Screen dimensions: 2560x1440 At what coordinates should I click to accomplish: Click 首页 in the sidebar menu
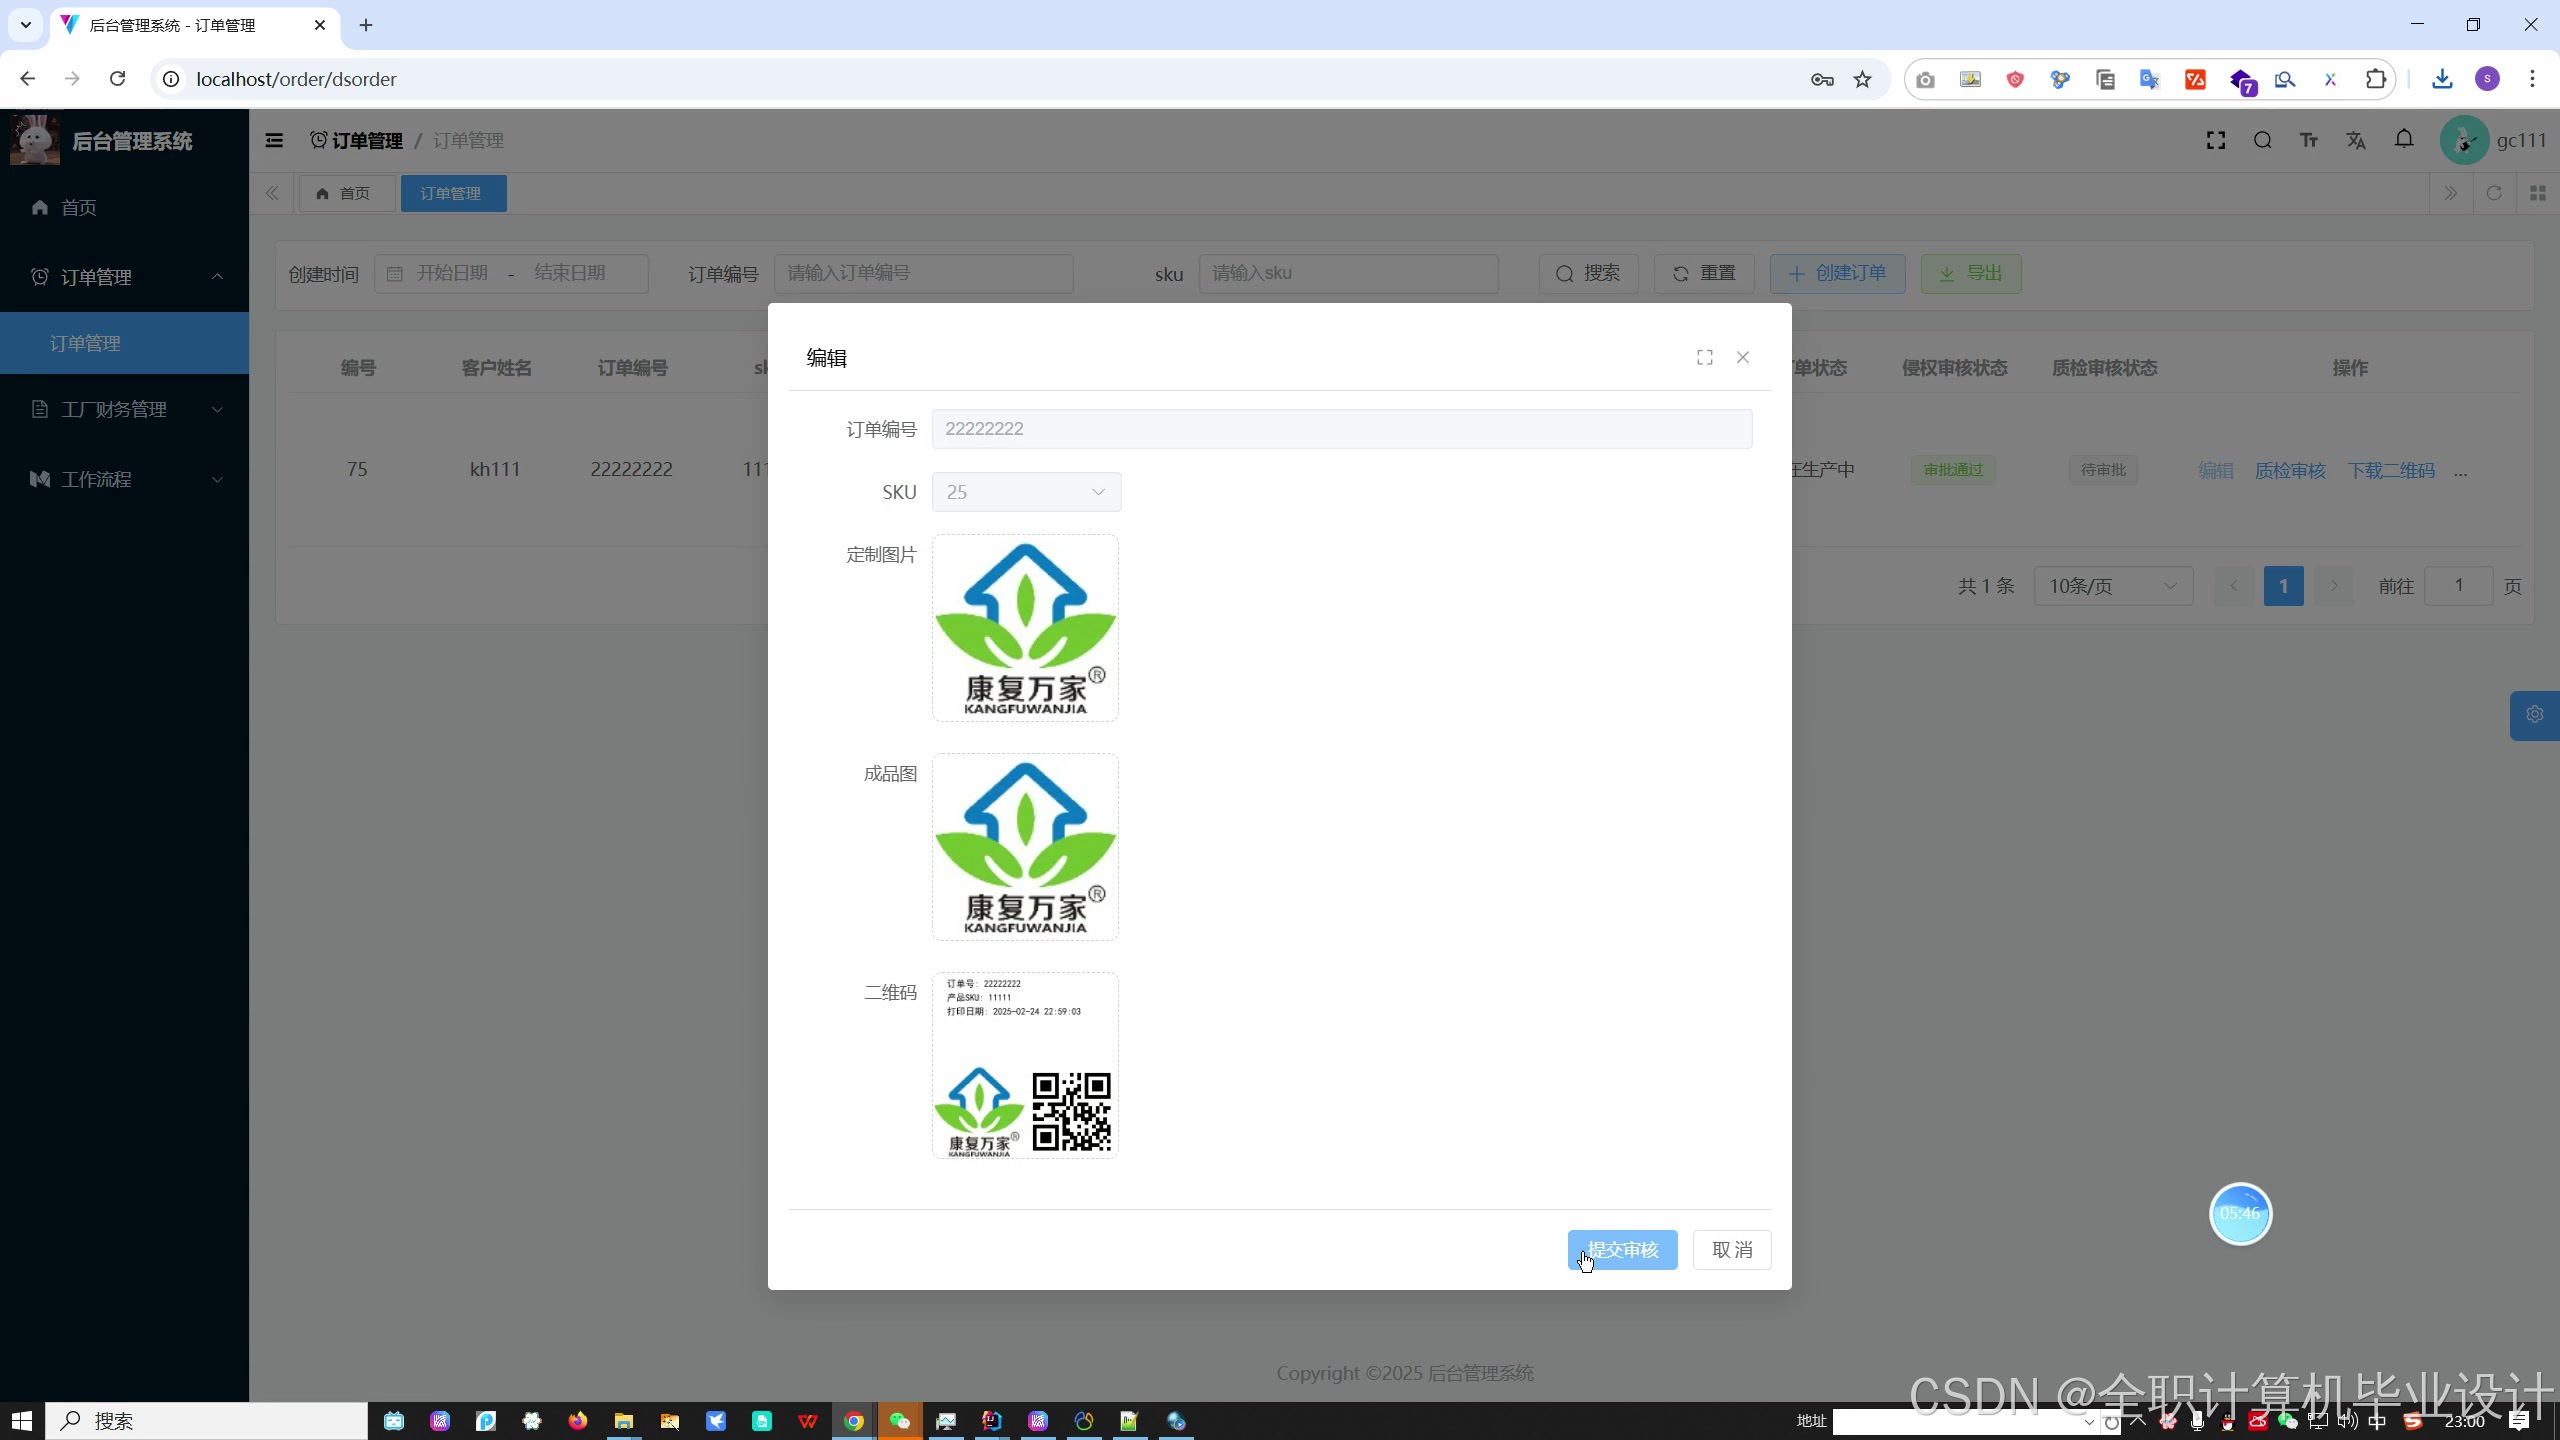[78, 208]
